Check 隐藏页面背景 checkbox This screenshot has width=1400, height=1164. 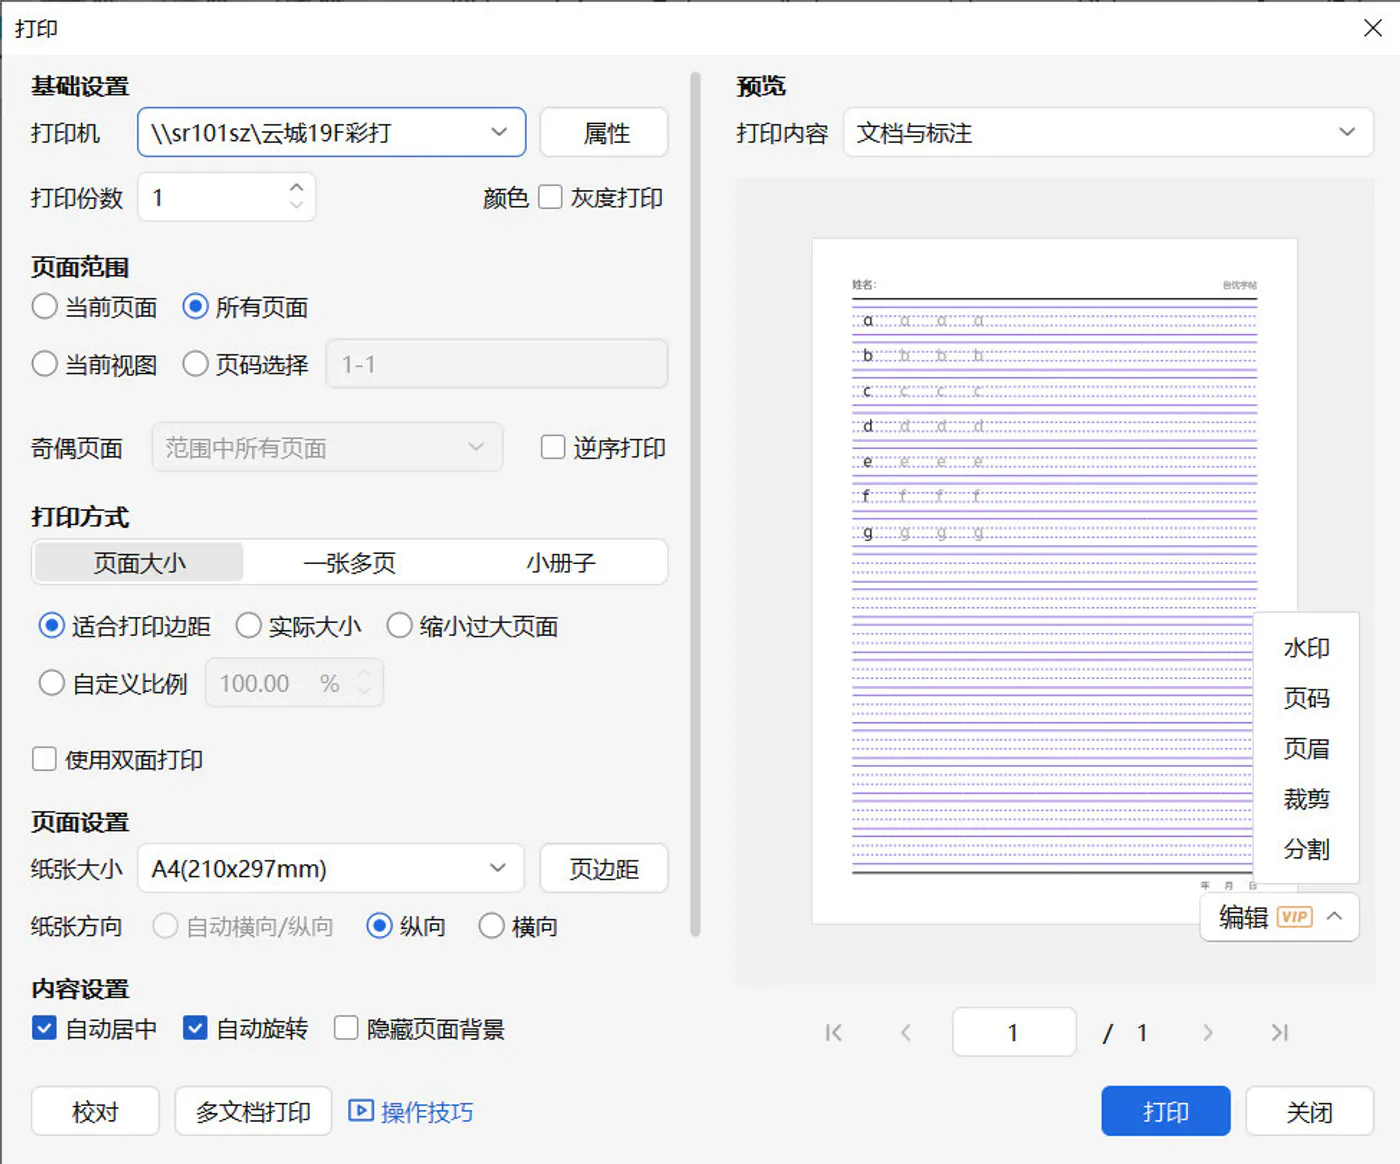[346, 1028]
